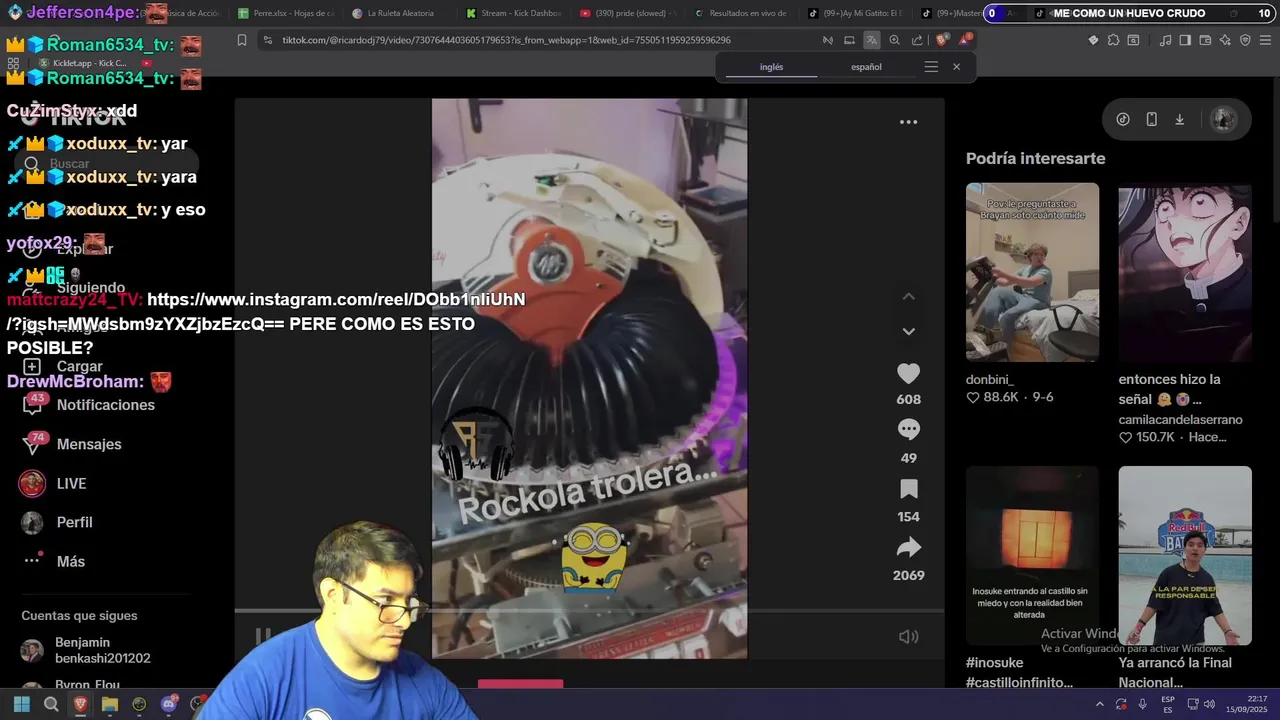
Task: Open Mensajes in the TikTok sidebar
Action: click(72, 444)
